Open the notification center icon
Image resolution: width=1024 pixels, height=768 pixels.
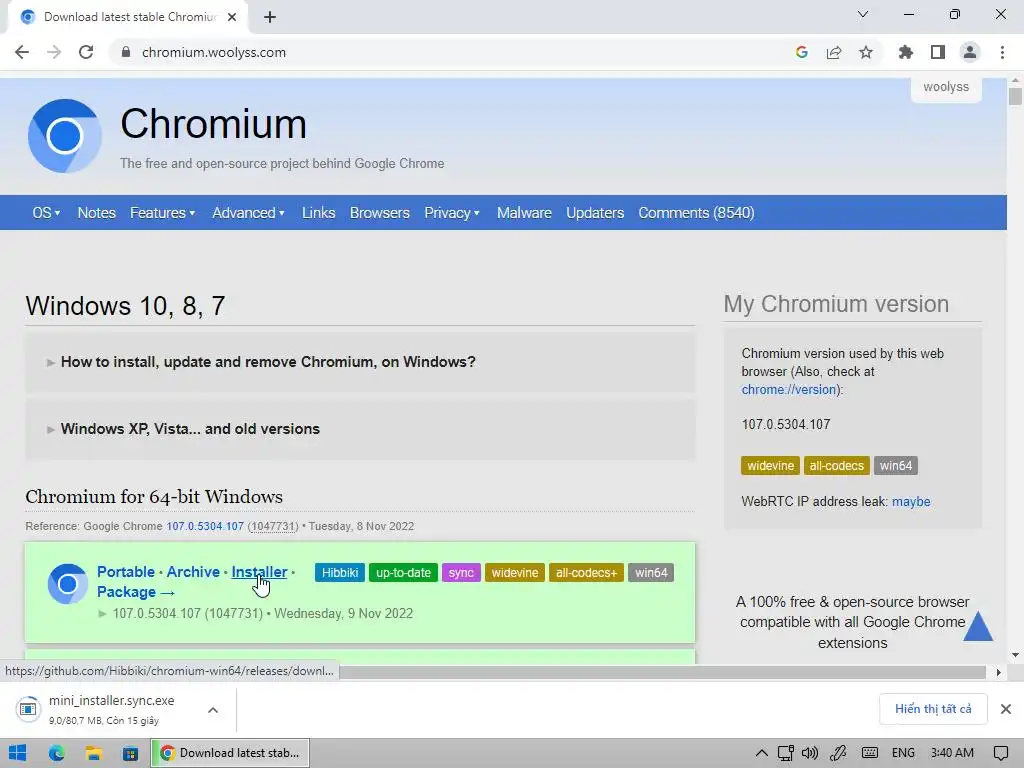point(1000,753)
